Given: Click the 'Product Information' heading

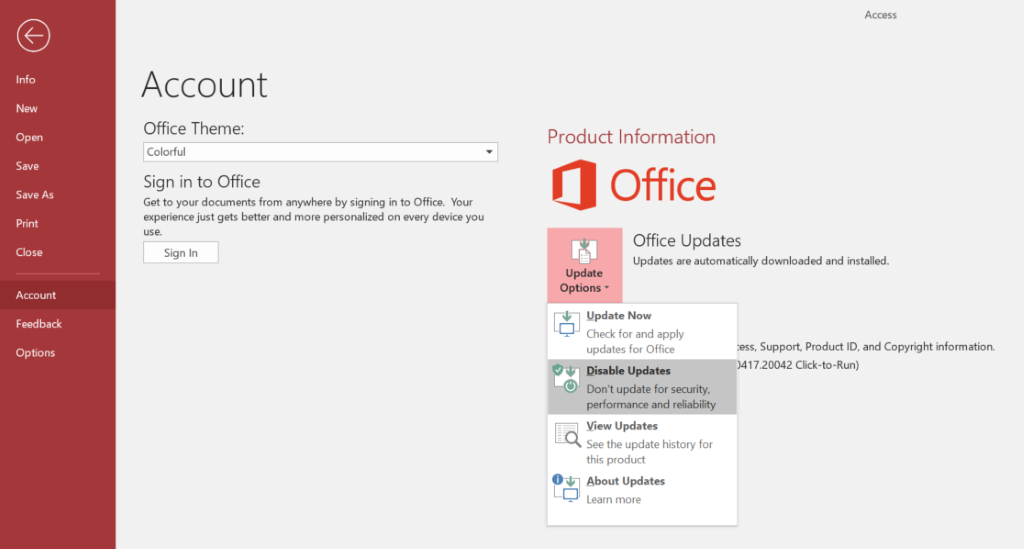Looking at the screenshot, I should (x=632, y=136).
